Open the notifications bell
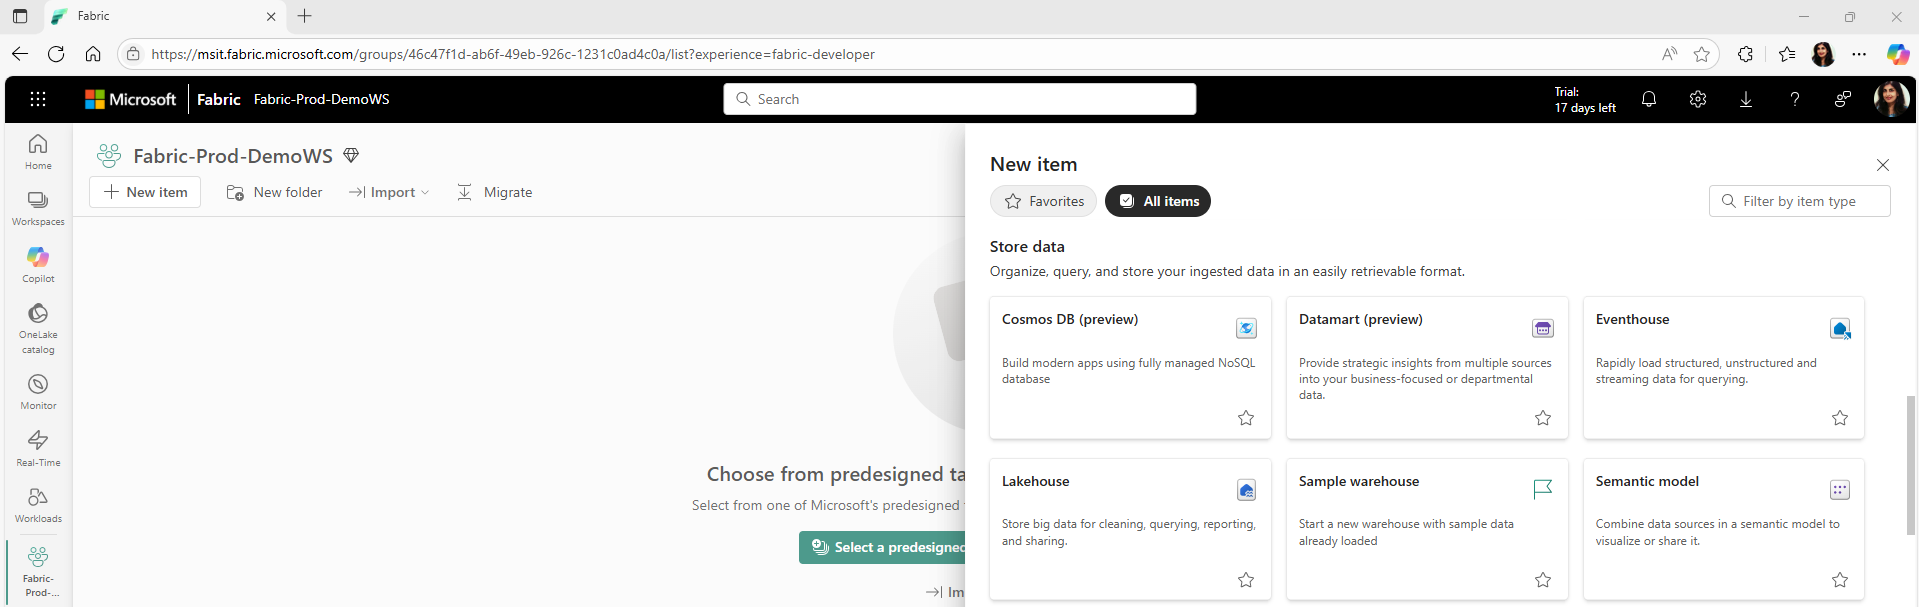Viewport: 1919px width, 607px height. (x=1649, y=99)
